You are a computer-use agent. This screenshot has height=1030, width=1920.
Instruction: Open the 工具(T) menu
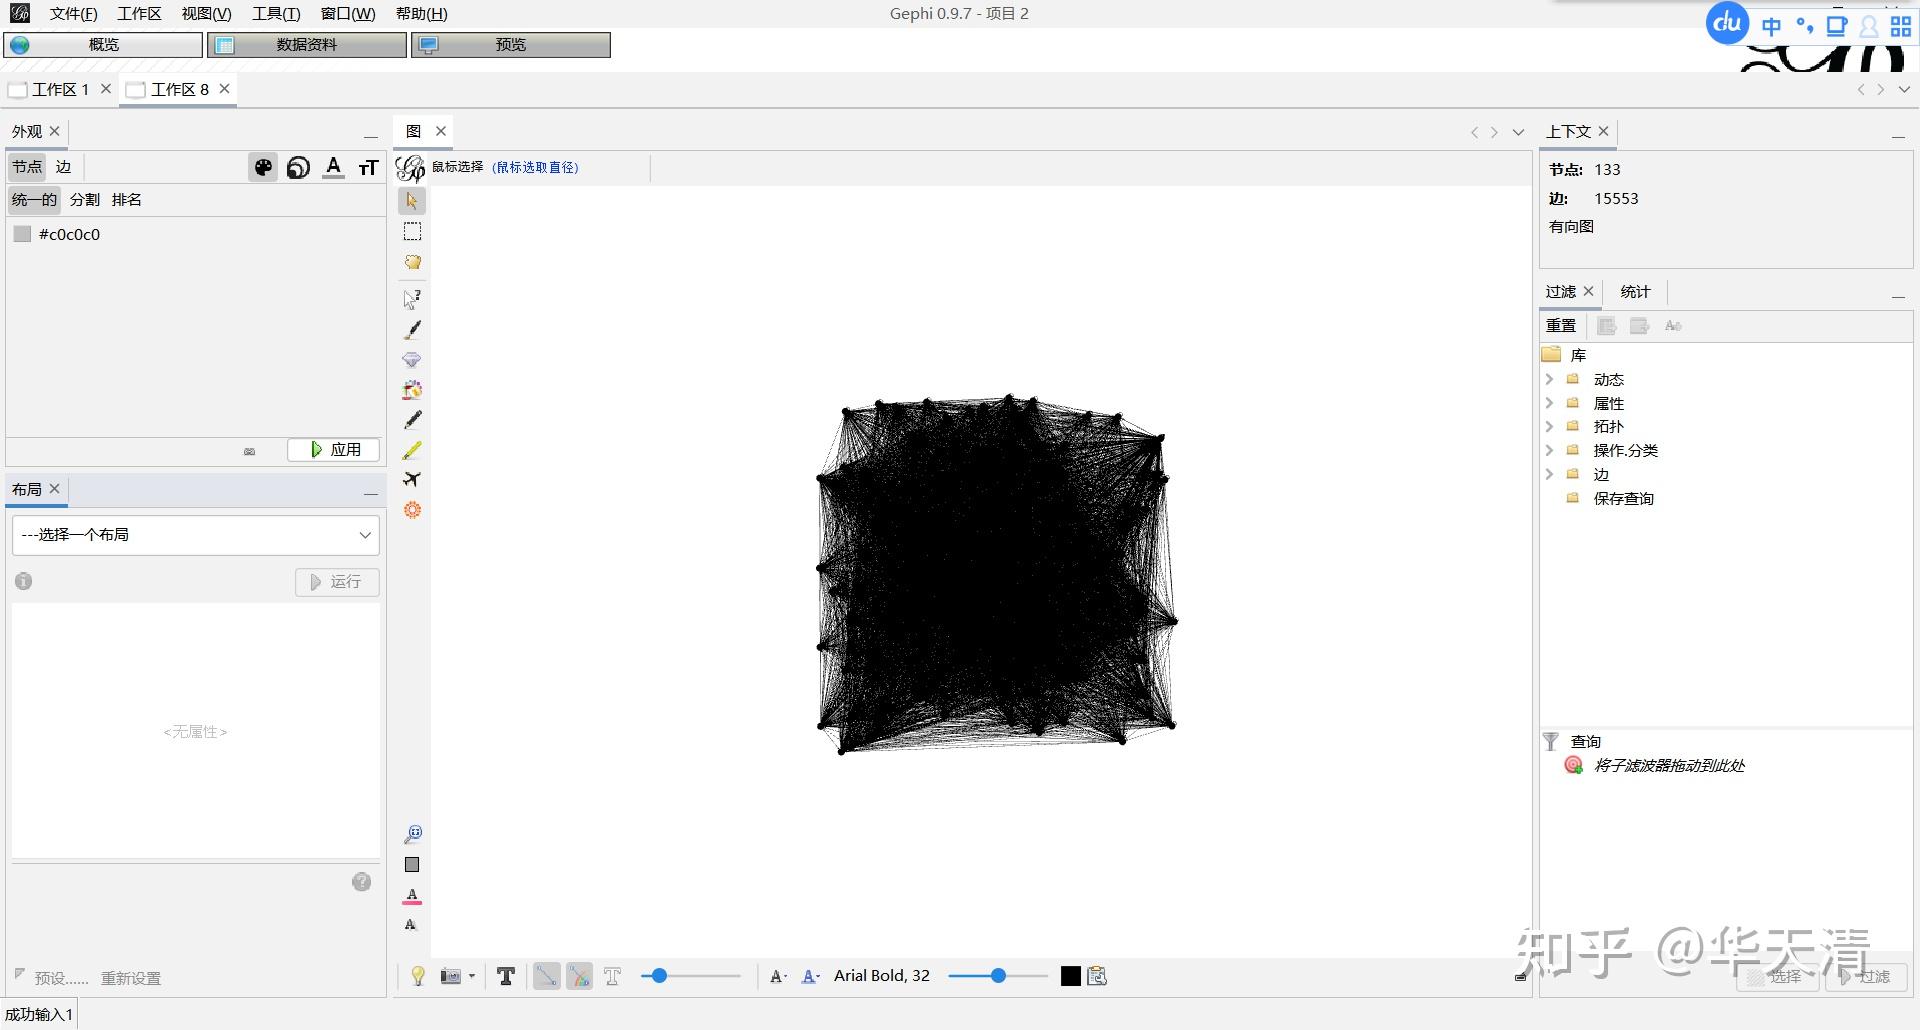(x=276, y=14)
